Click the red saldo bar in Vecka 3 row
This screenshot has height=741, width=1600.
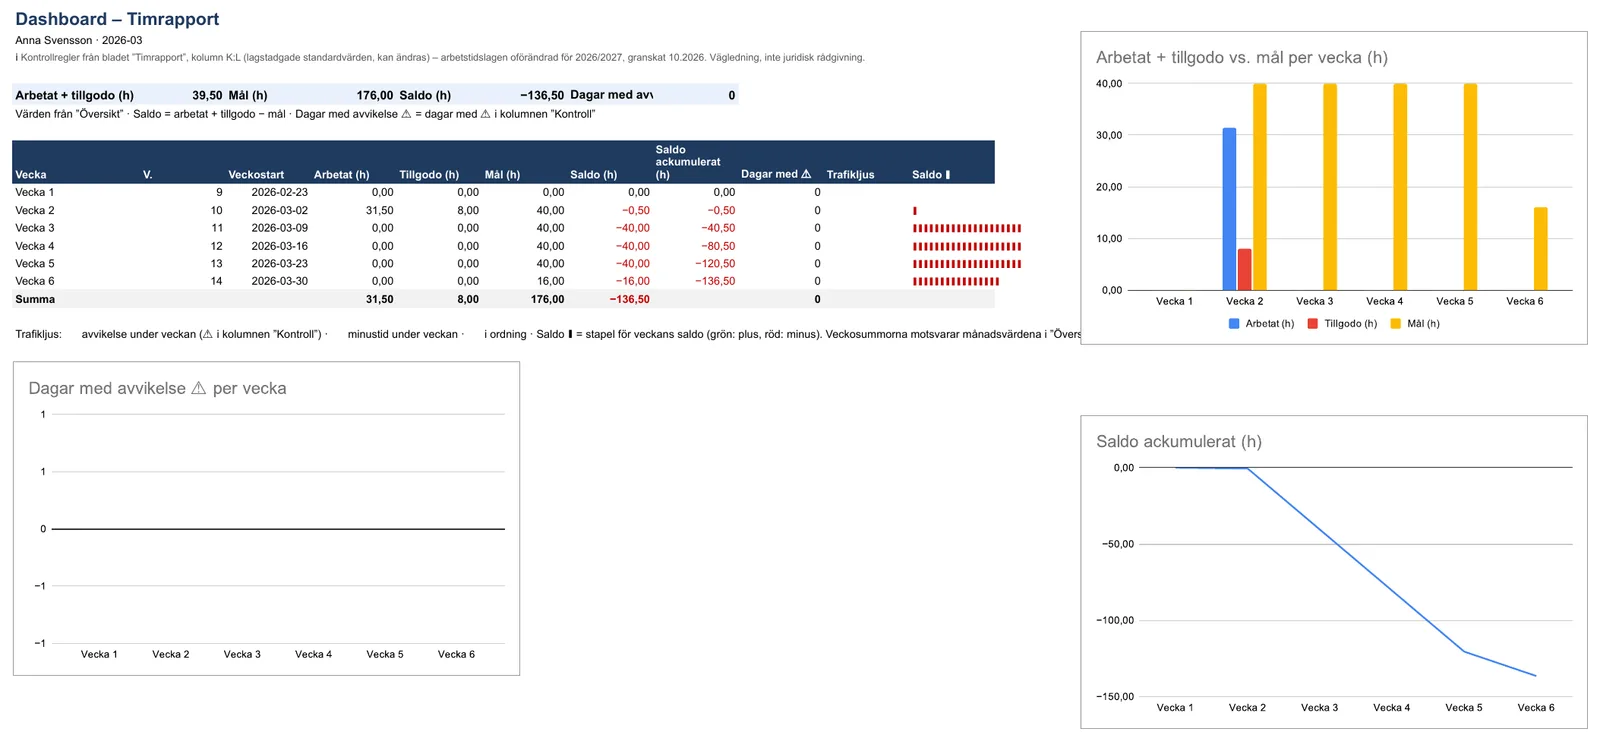point(967,229)
